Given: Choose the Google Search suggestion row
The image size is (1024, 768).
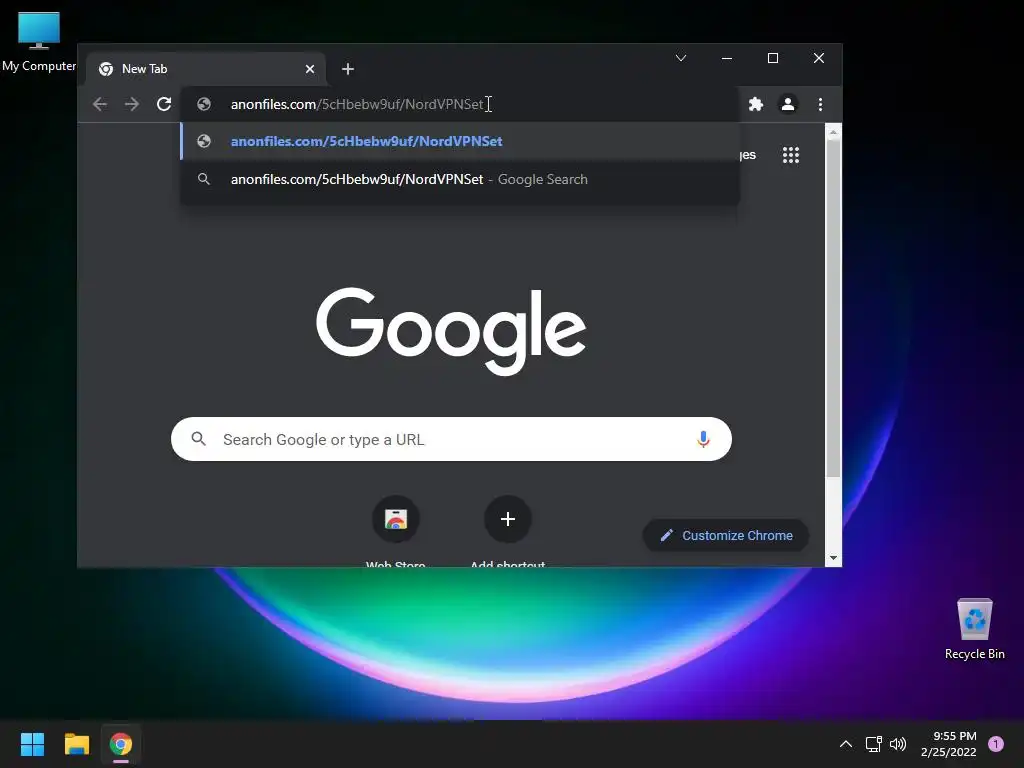Looking at the screenshot, I should [460, 179].
